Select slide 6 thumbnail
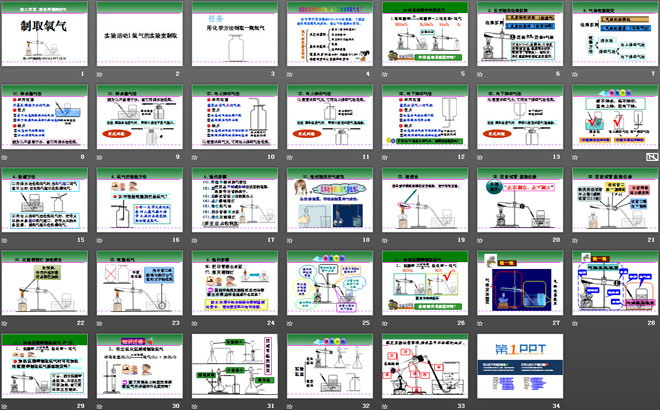The image size is (660, 410). click(520, 33)
